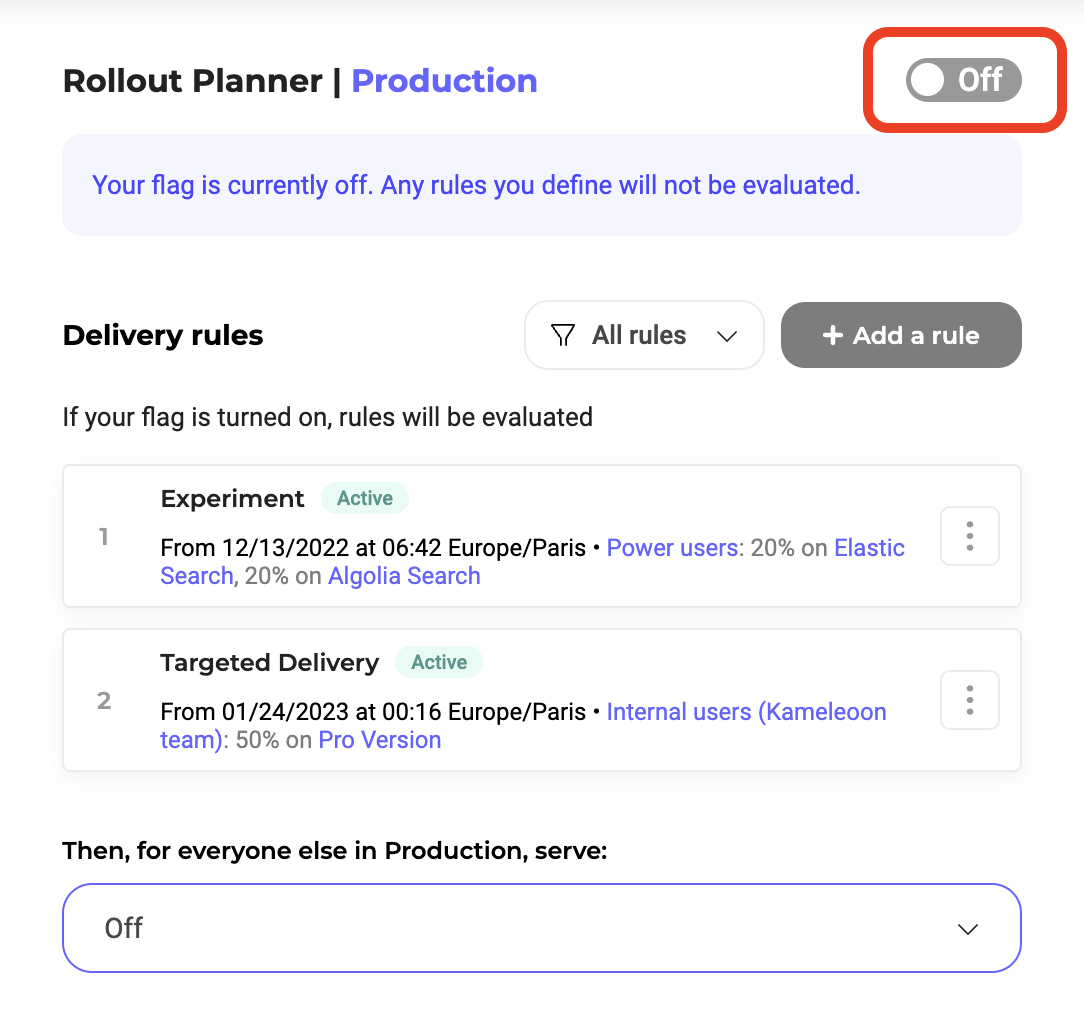Click the Add a rule button
The image size is (1084, 1032).
point(901,336)
